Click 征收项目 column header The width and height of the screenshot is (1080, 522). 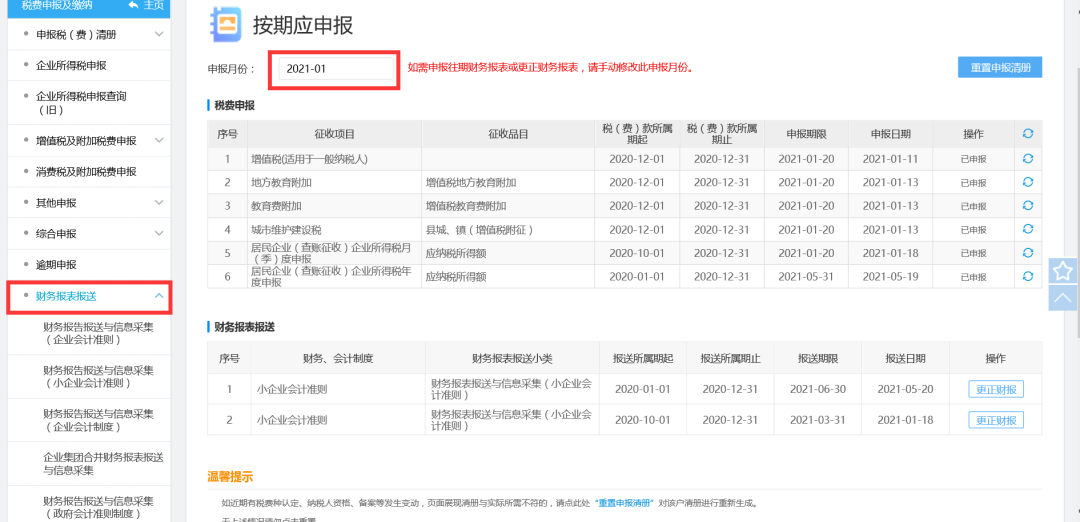point(334,134)
